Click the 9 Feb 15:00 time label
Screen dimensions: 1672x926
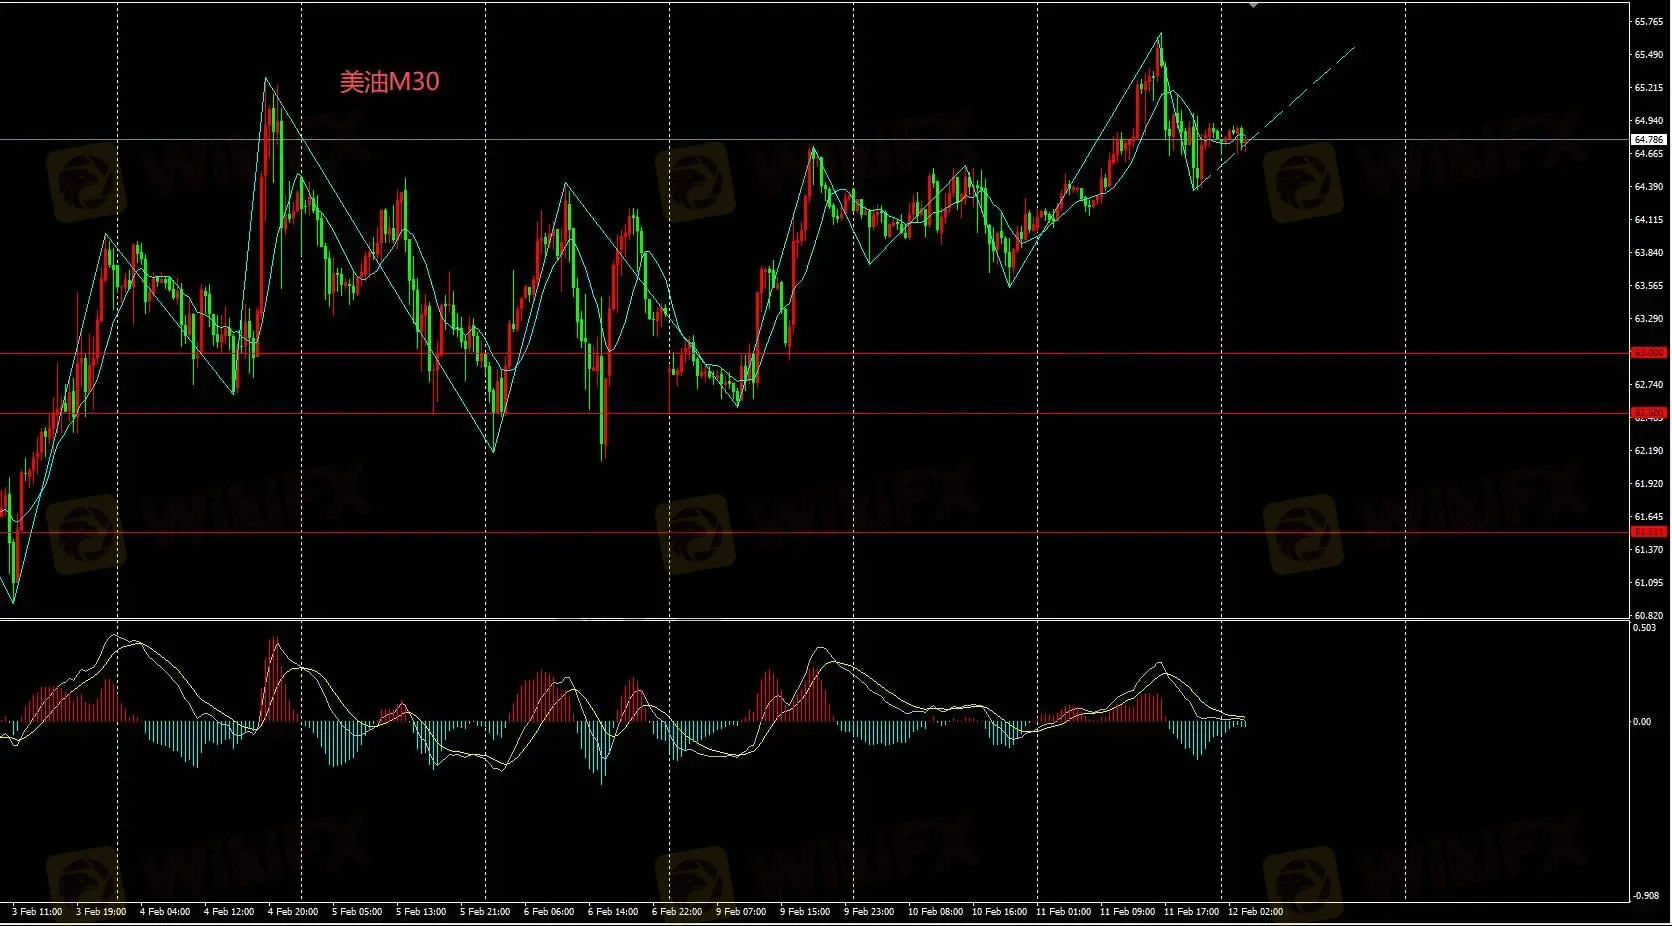805,912
